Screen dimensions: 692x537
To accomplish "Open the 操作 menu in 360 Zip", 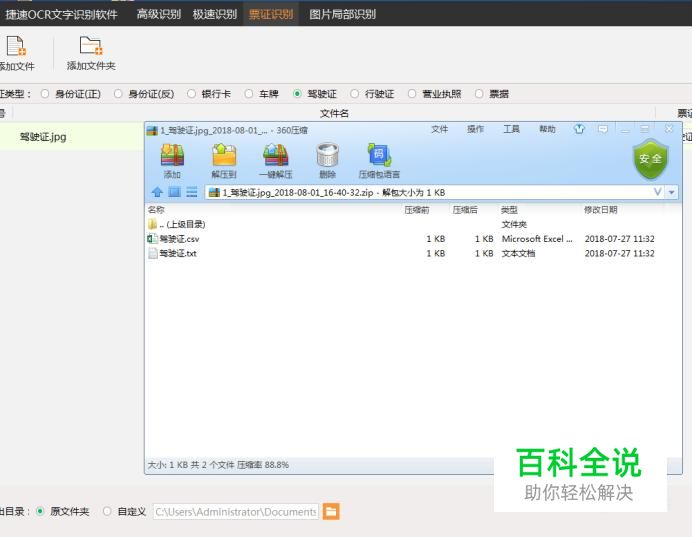I will pyautogui.click(x=475, y=129).
